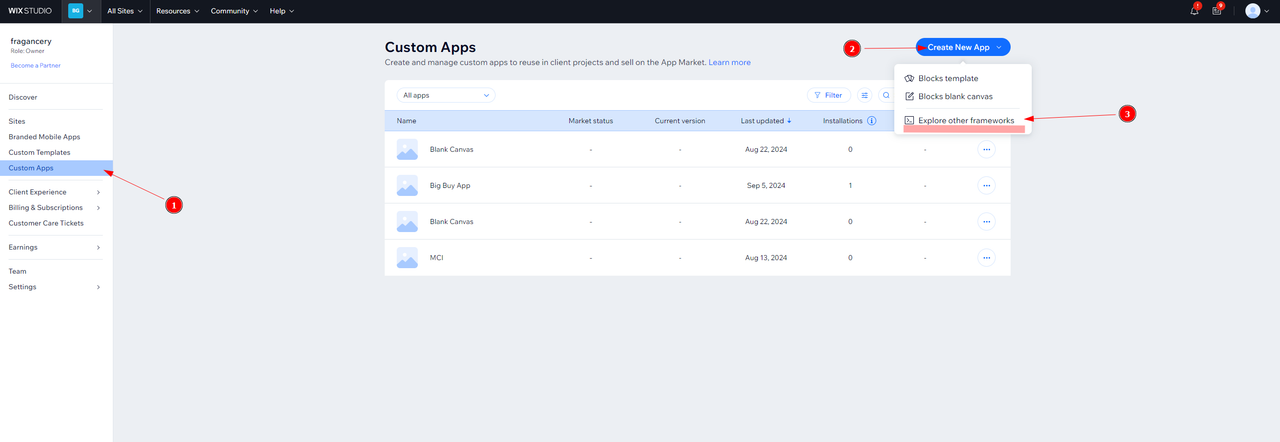Click the search magnifier icon in the table toolbar
The image size is (1280, 442).
pyautogui.click(x=886, y=95)
